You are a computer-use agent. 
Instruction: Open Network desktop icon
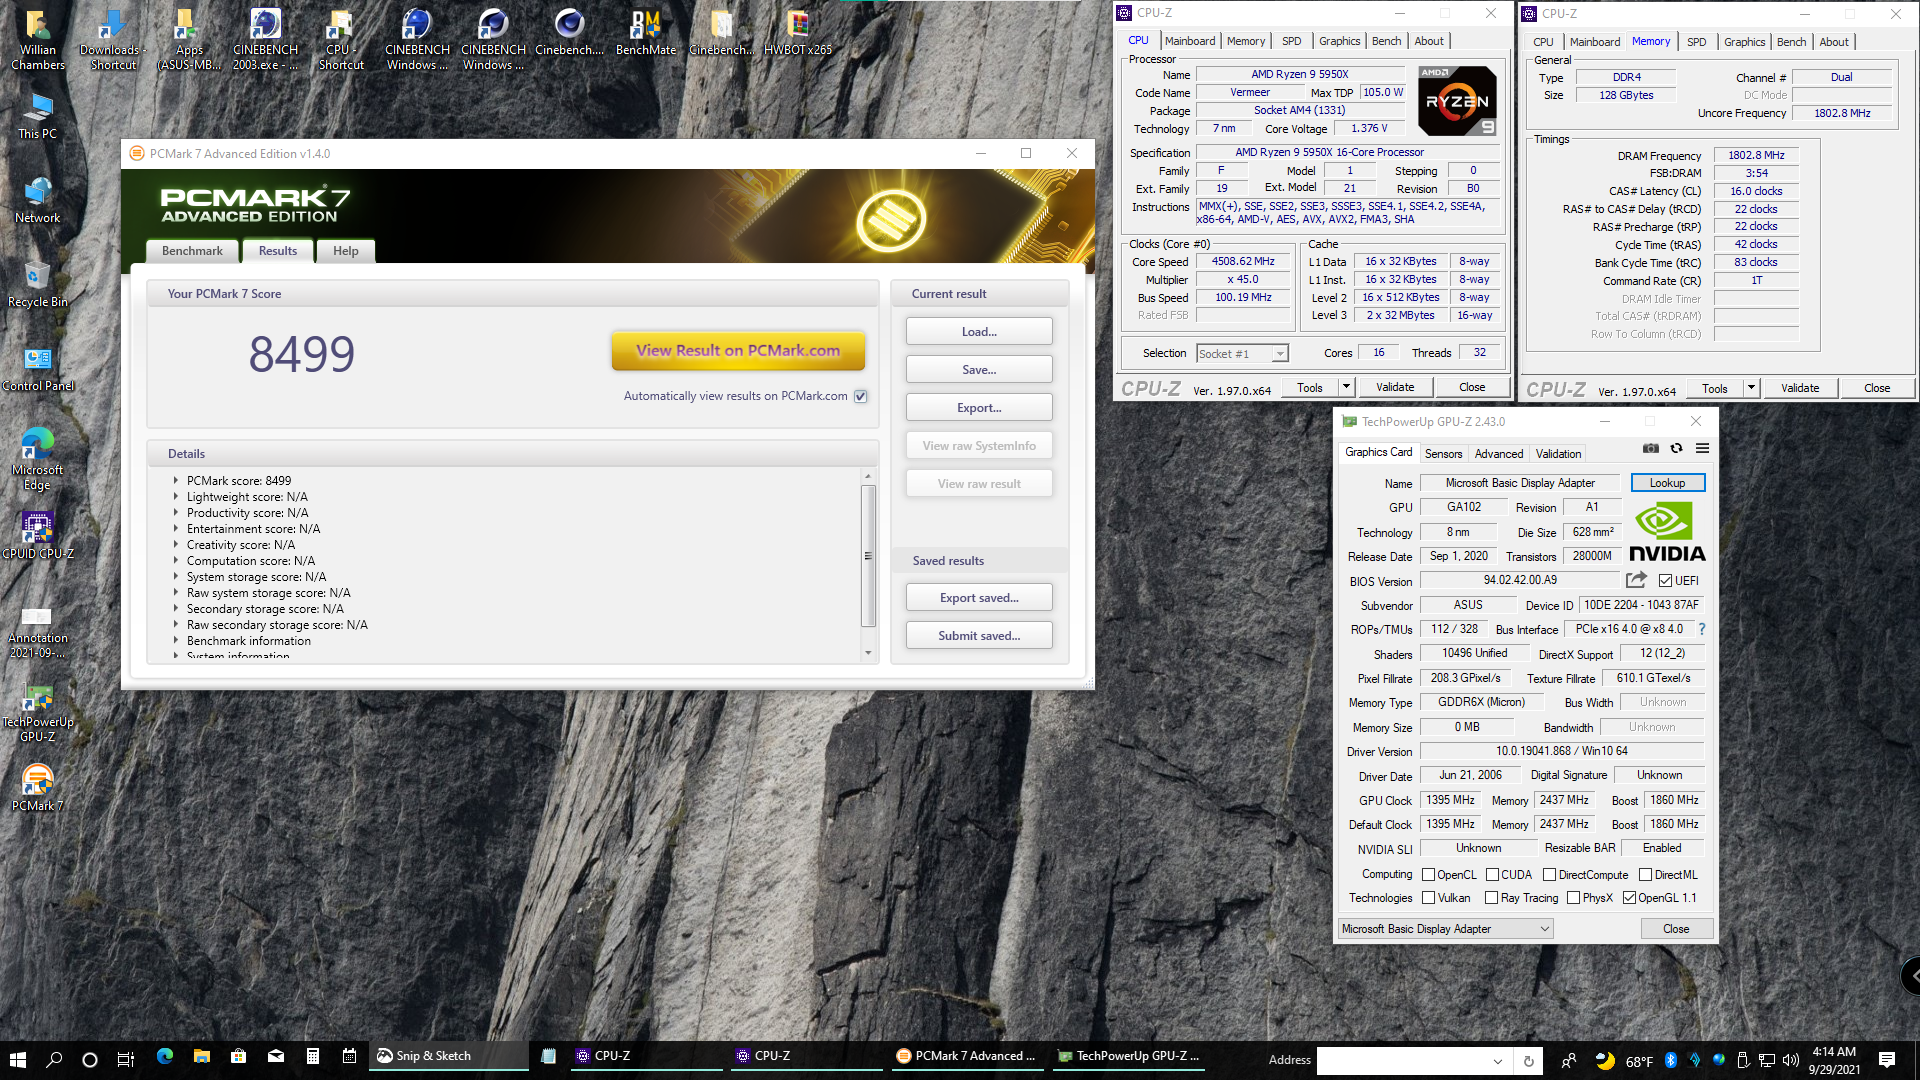pos(37,200)
